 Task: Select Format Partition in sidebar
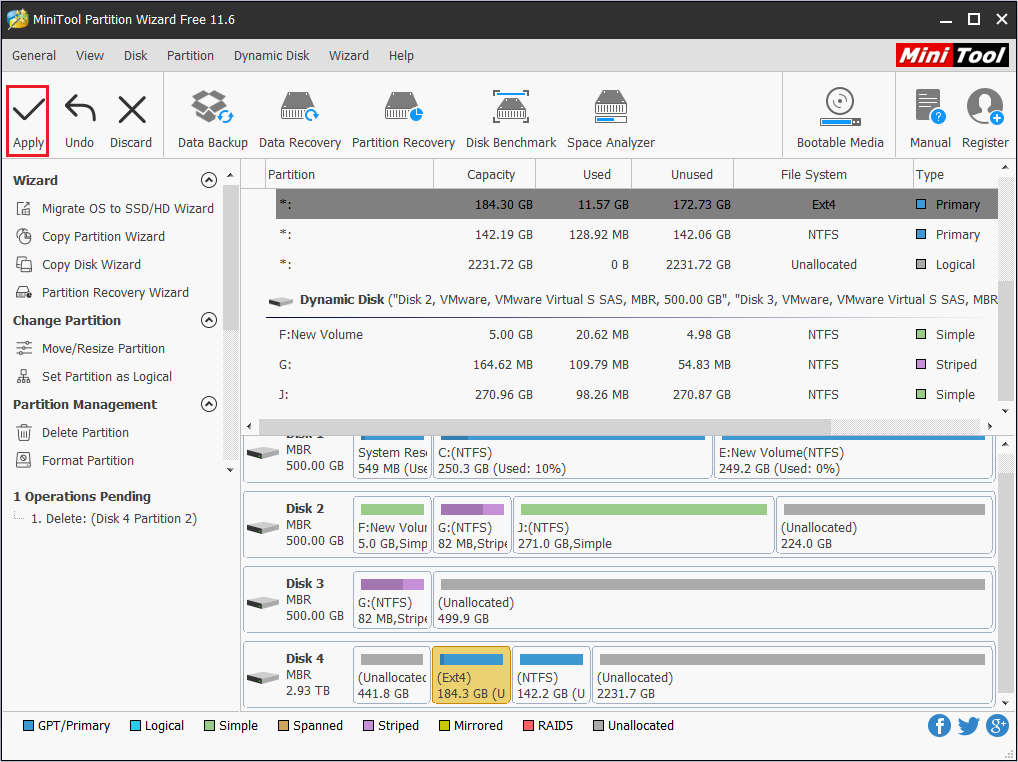(x=75, y=460)
